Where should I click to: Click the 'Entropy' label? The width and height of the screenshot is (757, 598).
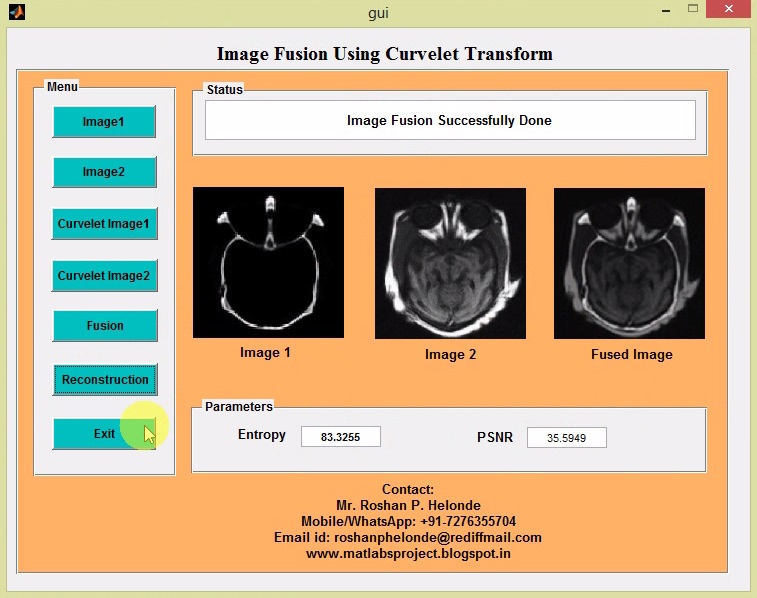pos(262,435)
